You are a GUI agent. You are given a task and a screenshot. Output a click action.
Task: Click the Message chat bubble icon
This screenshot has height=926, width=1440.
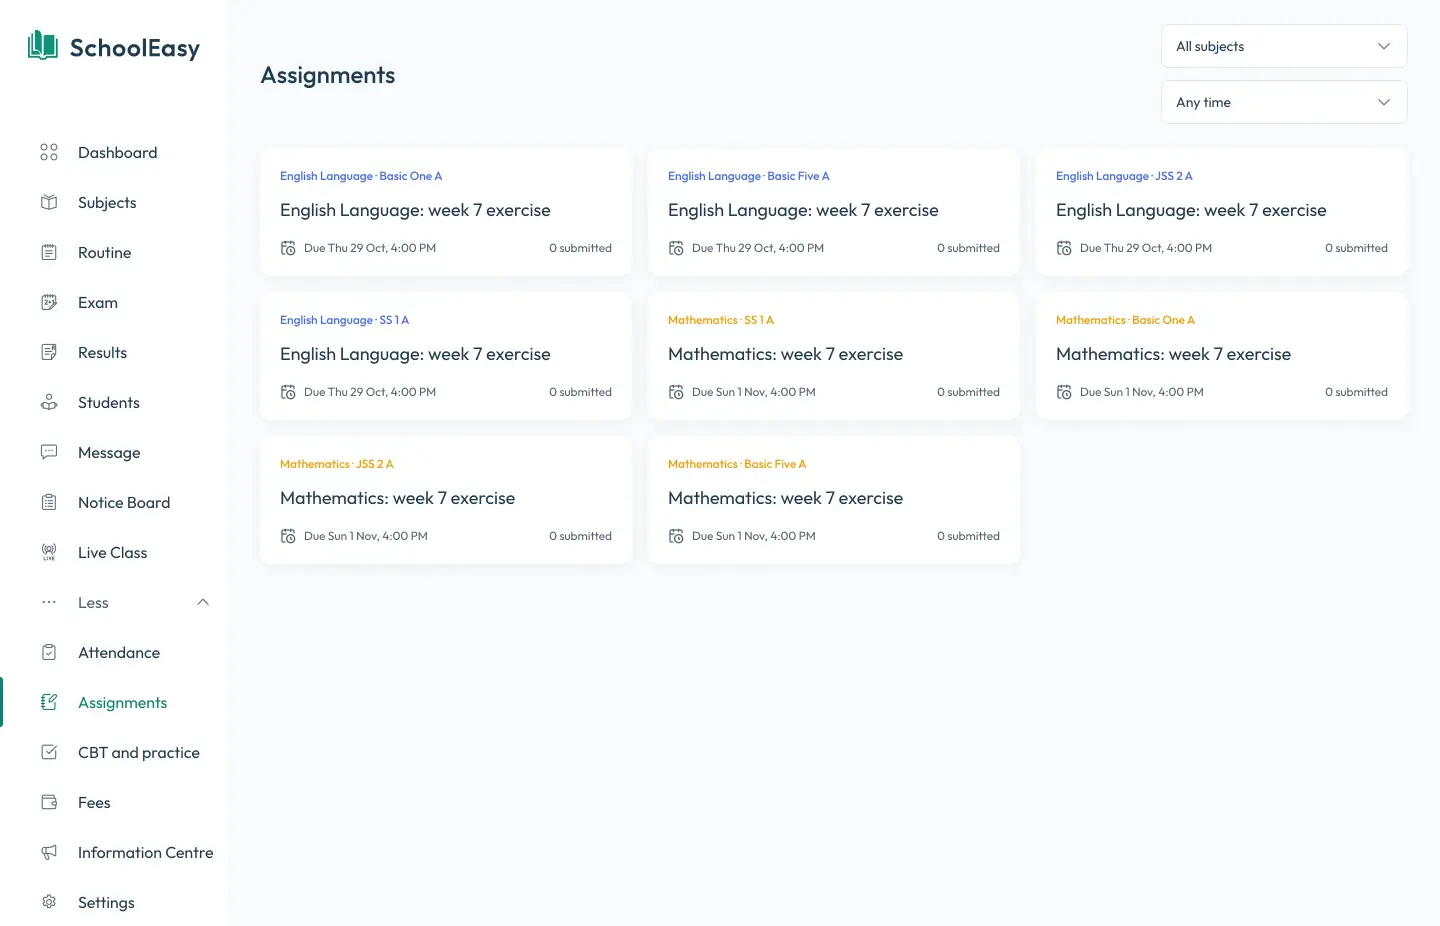49,452
